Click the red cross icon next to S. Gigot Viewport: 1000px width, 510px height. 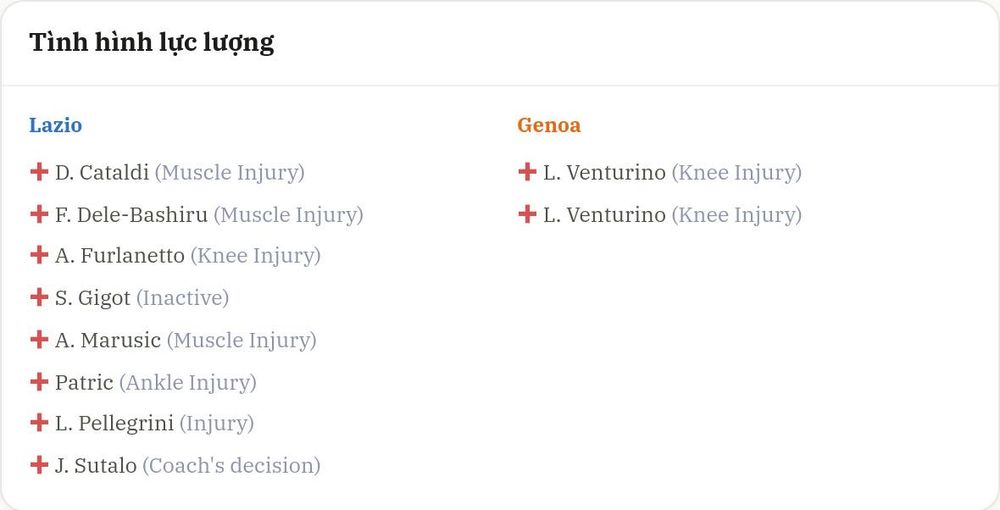pyautogui.click(x=39, y=297)
